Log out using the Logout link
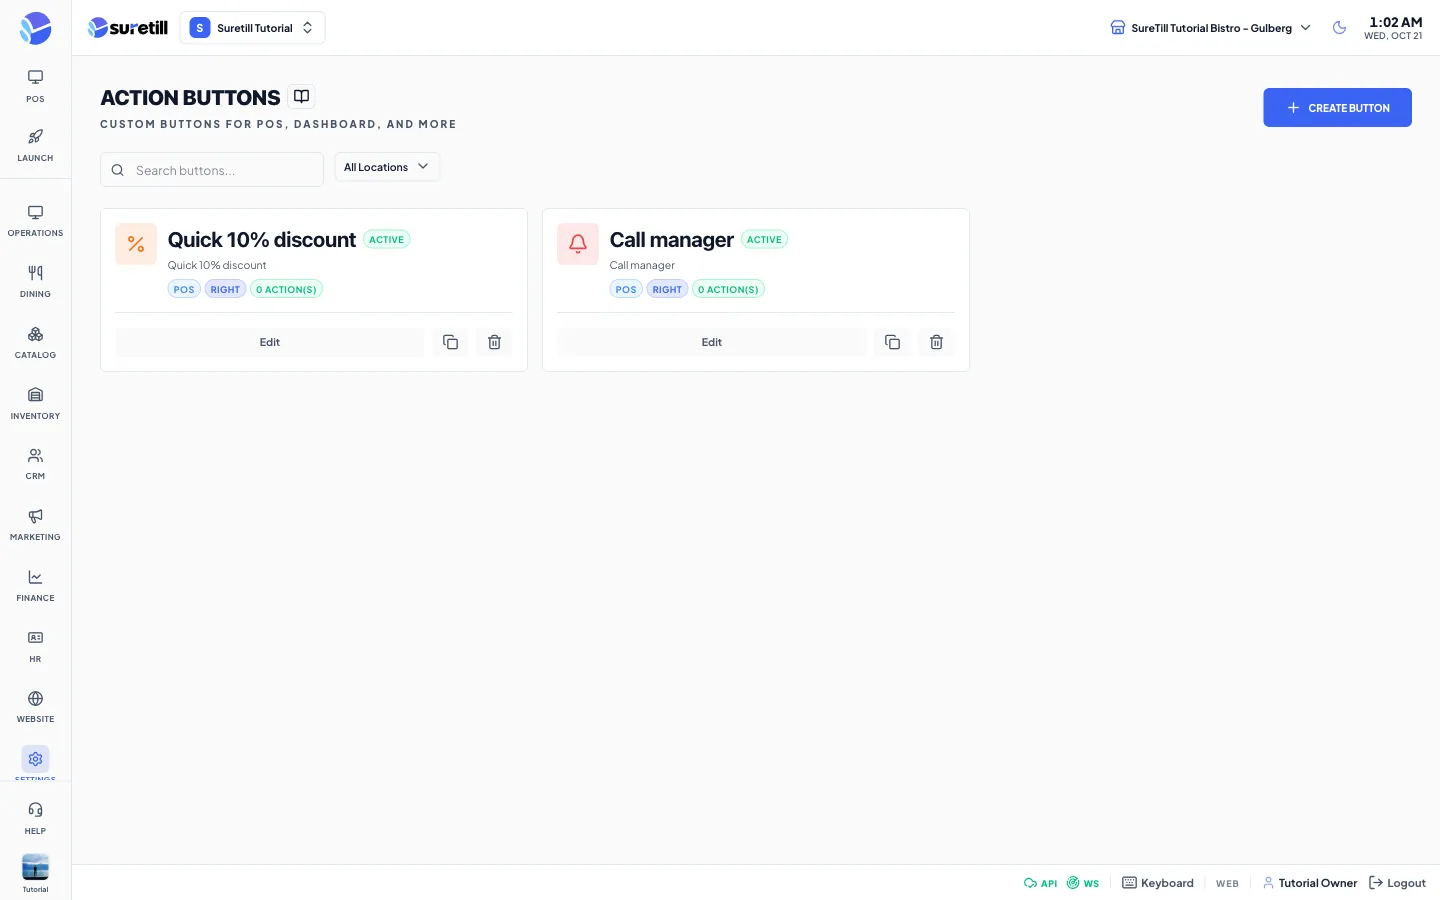This screenshot has height=900, width=1440. coord(1397,883)
